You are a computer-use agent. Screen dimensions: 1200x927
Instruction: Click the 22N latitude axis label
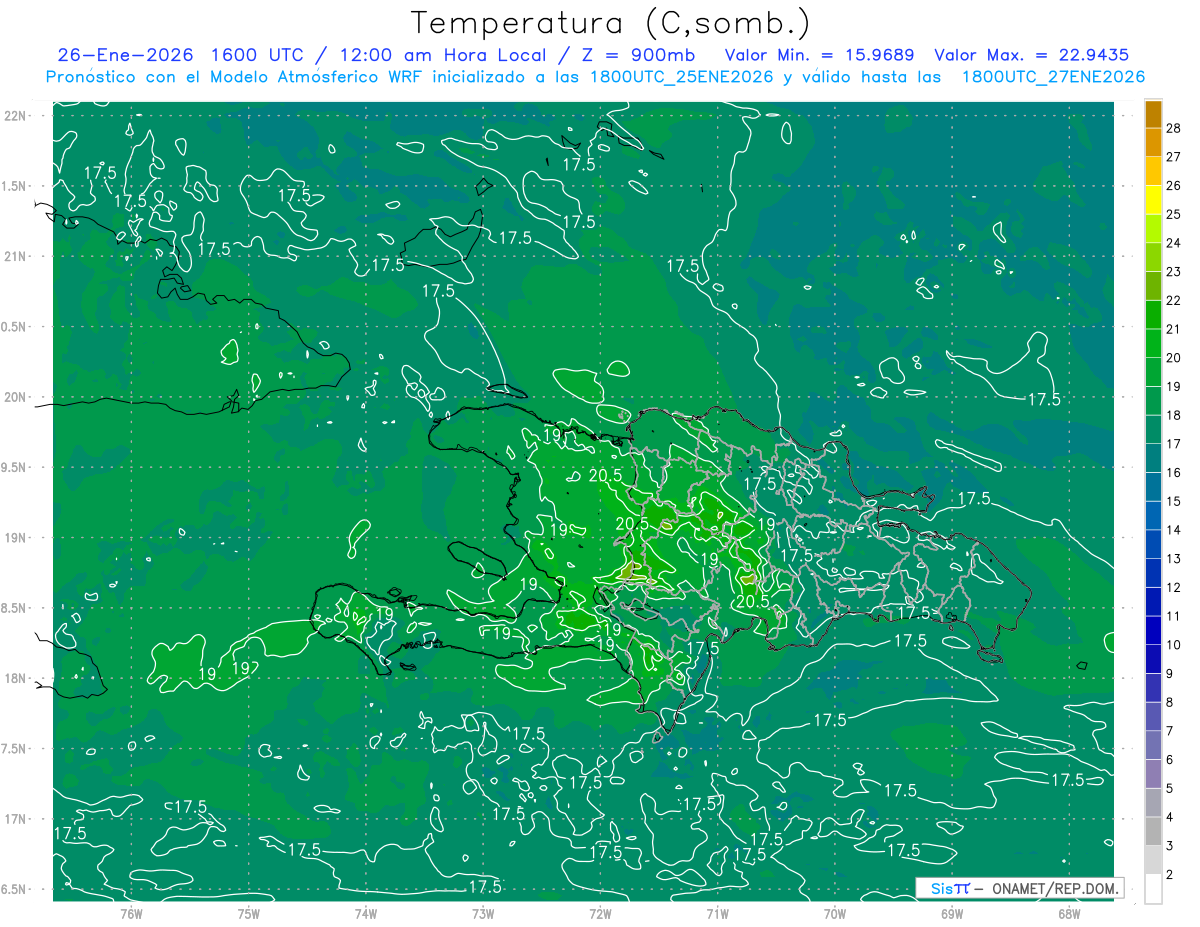tap(16, 116)
